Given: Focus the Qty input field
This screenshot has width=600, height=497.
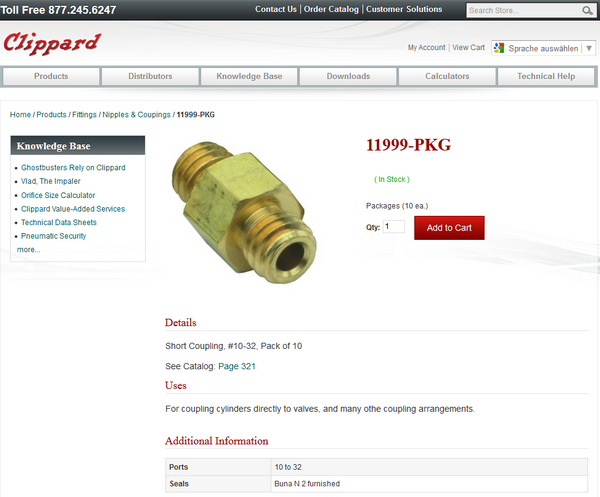Looking at the screenshot, I should coord(394,227).
